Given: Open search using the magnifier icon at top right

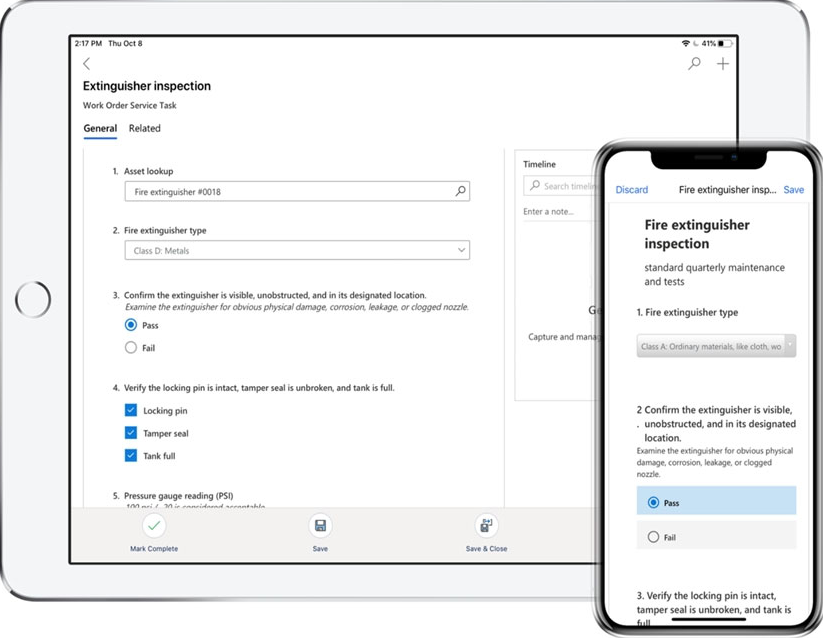Looking at the screenshot, I should (x=694, y=64).
